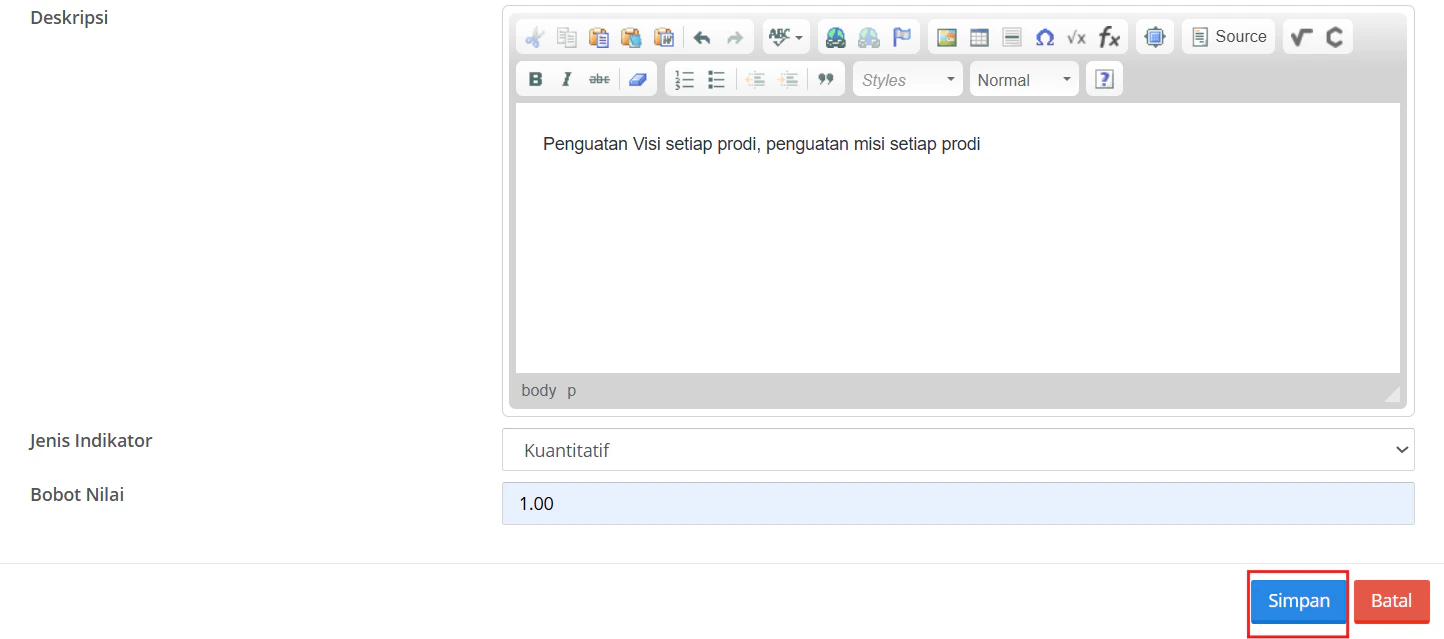Toggle the numbered list formatting
Viewport: 1444px width, 639px height.
pos(683,78)
